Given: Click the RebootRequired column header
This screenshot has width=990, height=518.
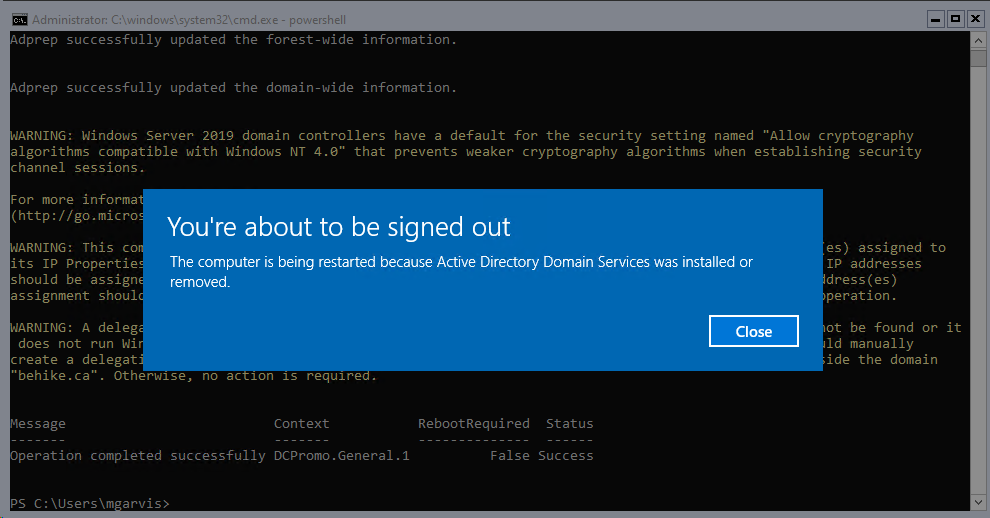Looking at the screenshot, I should point(473,424).
